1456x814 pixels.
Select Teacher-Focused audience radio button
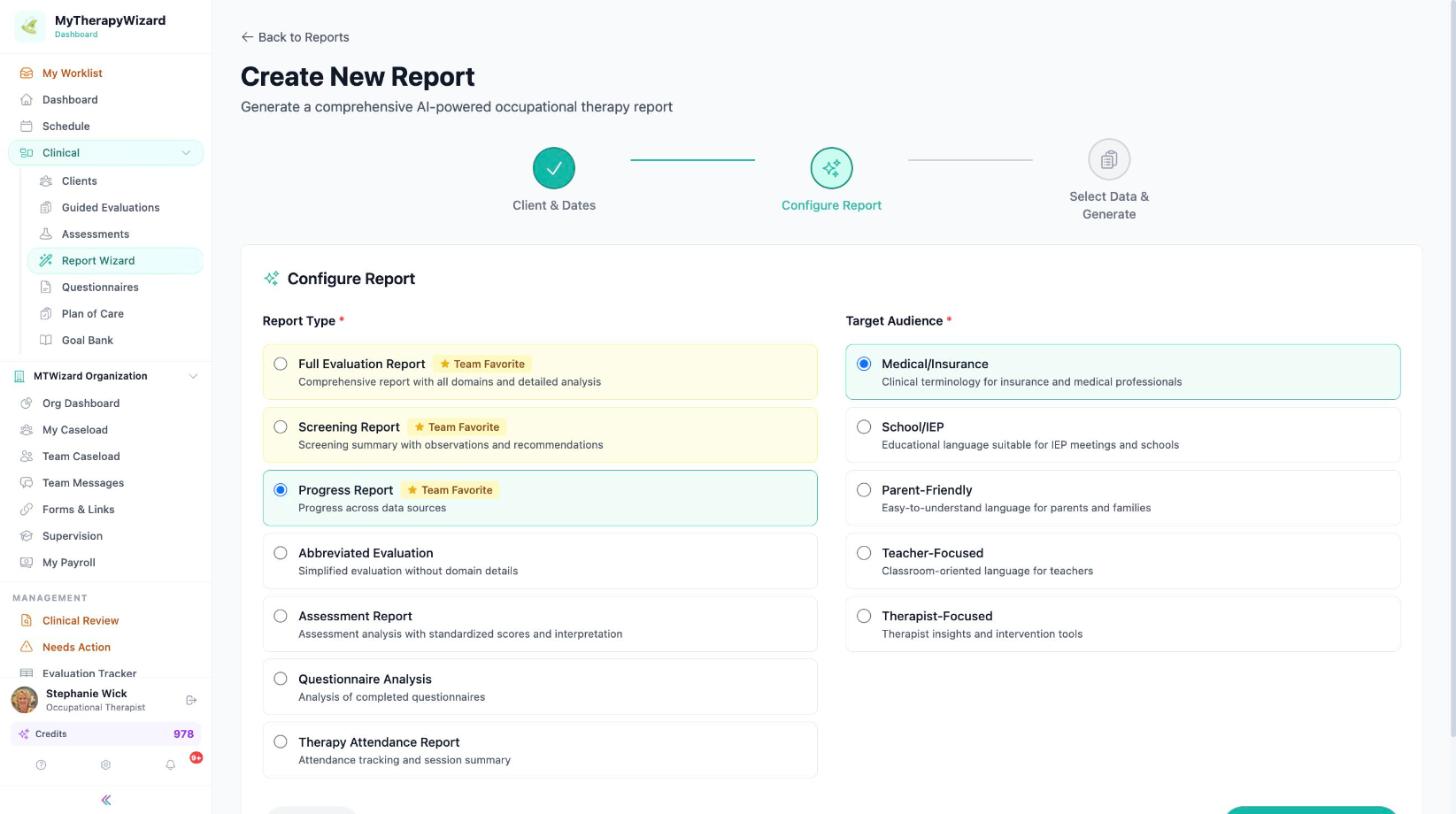(864, 553)
